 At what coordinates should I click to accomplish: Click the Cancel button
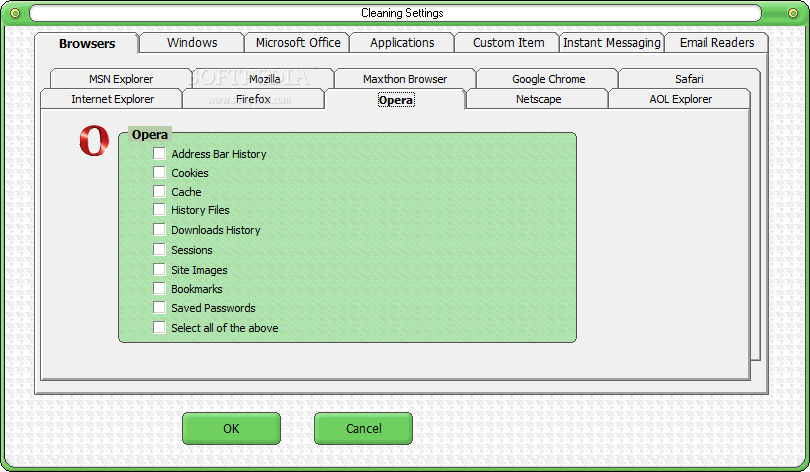363,429
